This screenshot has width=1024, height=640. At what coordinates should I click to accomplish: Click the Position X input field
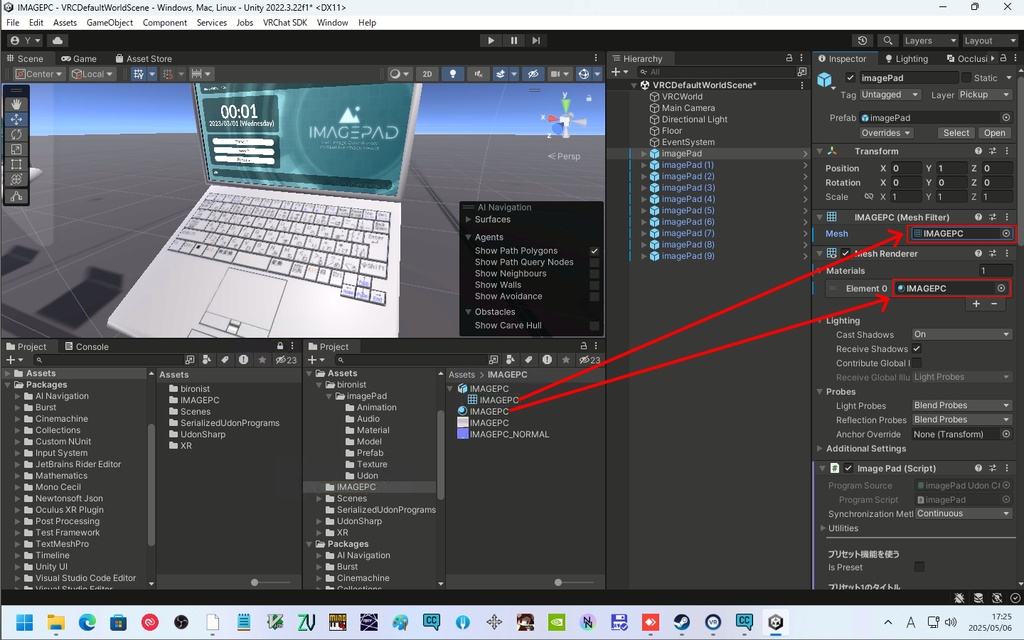coord(906,168)
